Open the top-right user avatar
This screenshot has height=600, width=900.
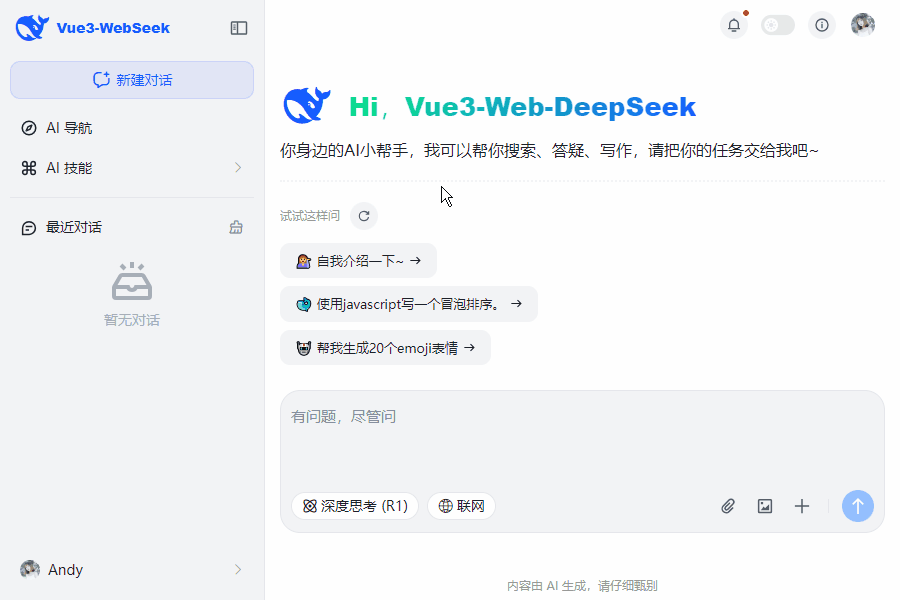(863, 25)
